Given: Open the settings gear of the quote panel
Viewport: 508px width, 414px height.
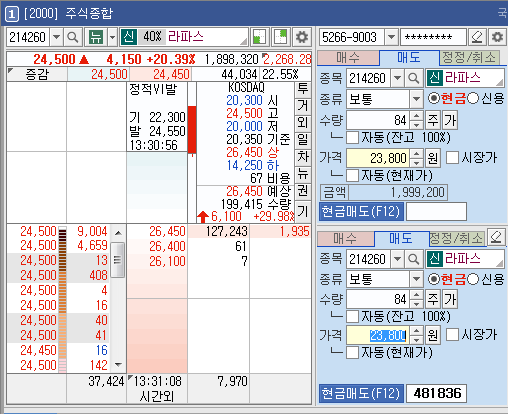Looking at the screenshot, I should point(302,37).
